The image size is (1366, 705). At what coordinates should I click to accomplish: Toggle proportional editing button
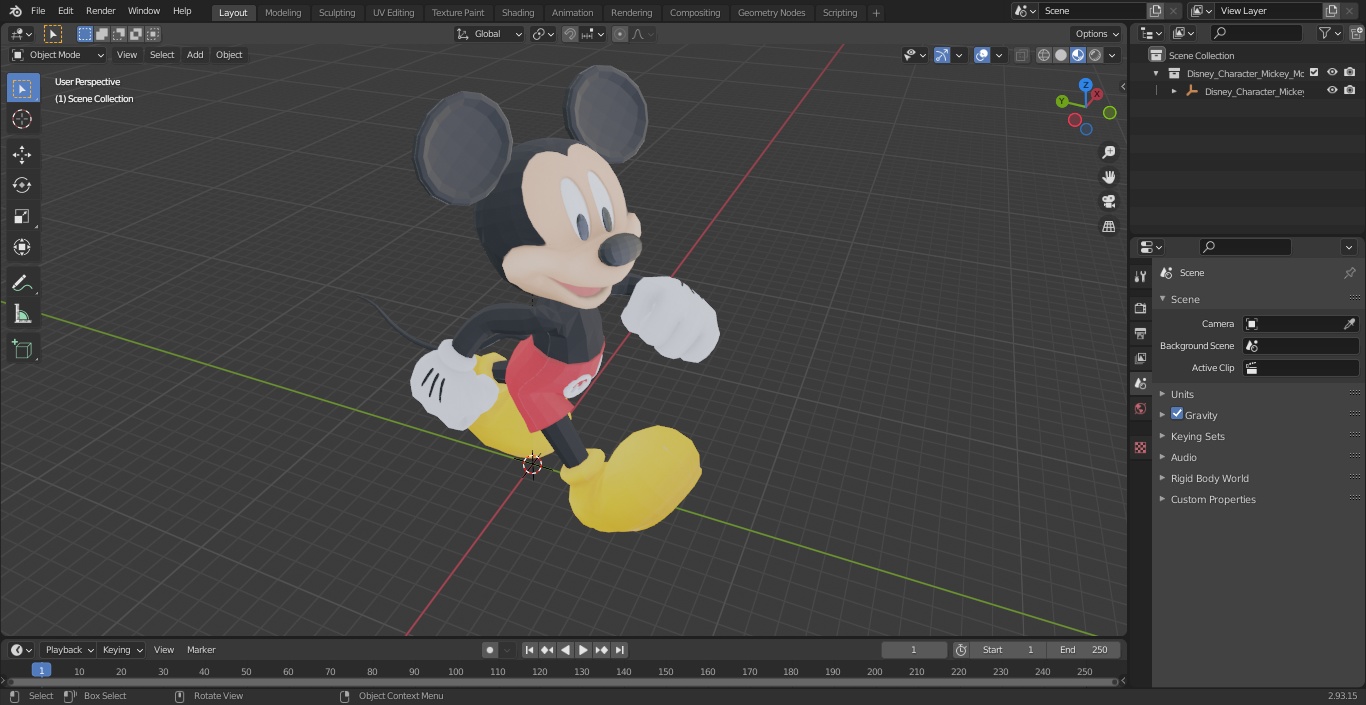pos(620,34)
